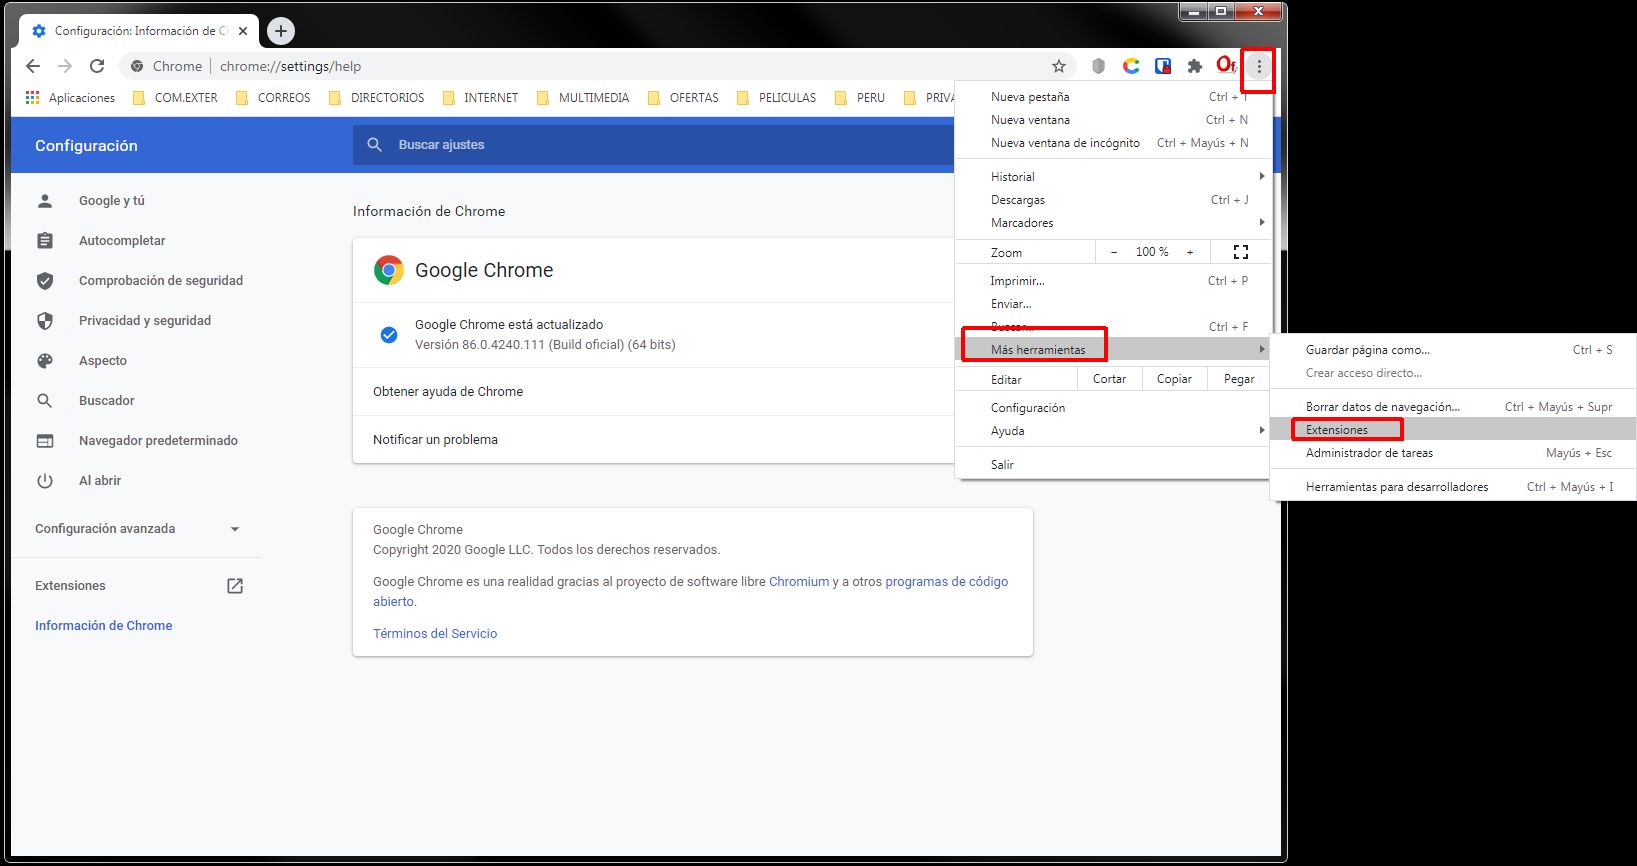Select Configuración in Chrome menu

1112,408
